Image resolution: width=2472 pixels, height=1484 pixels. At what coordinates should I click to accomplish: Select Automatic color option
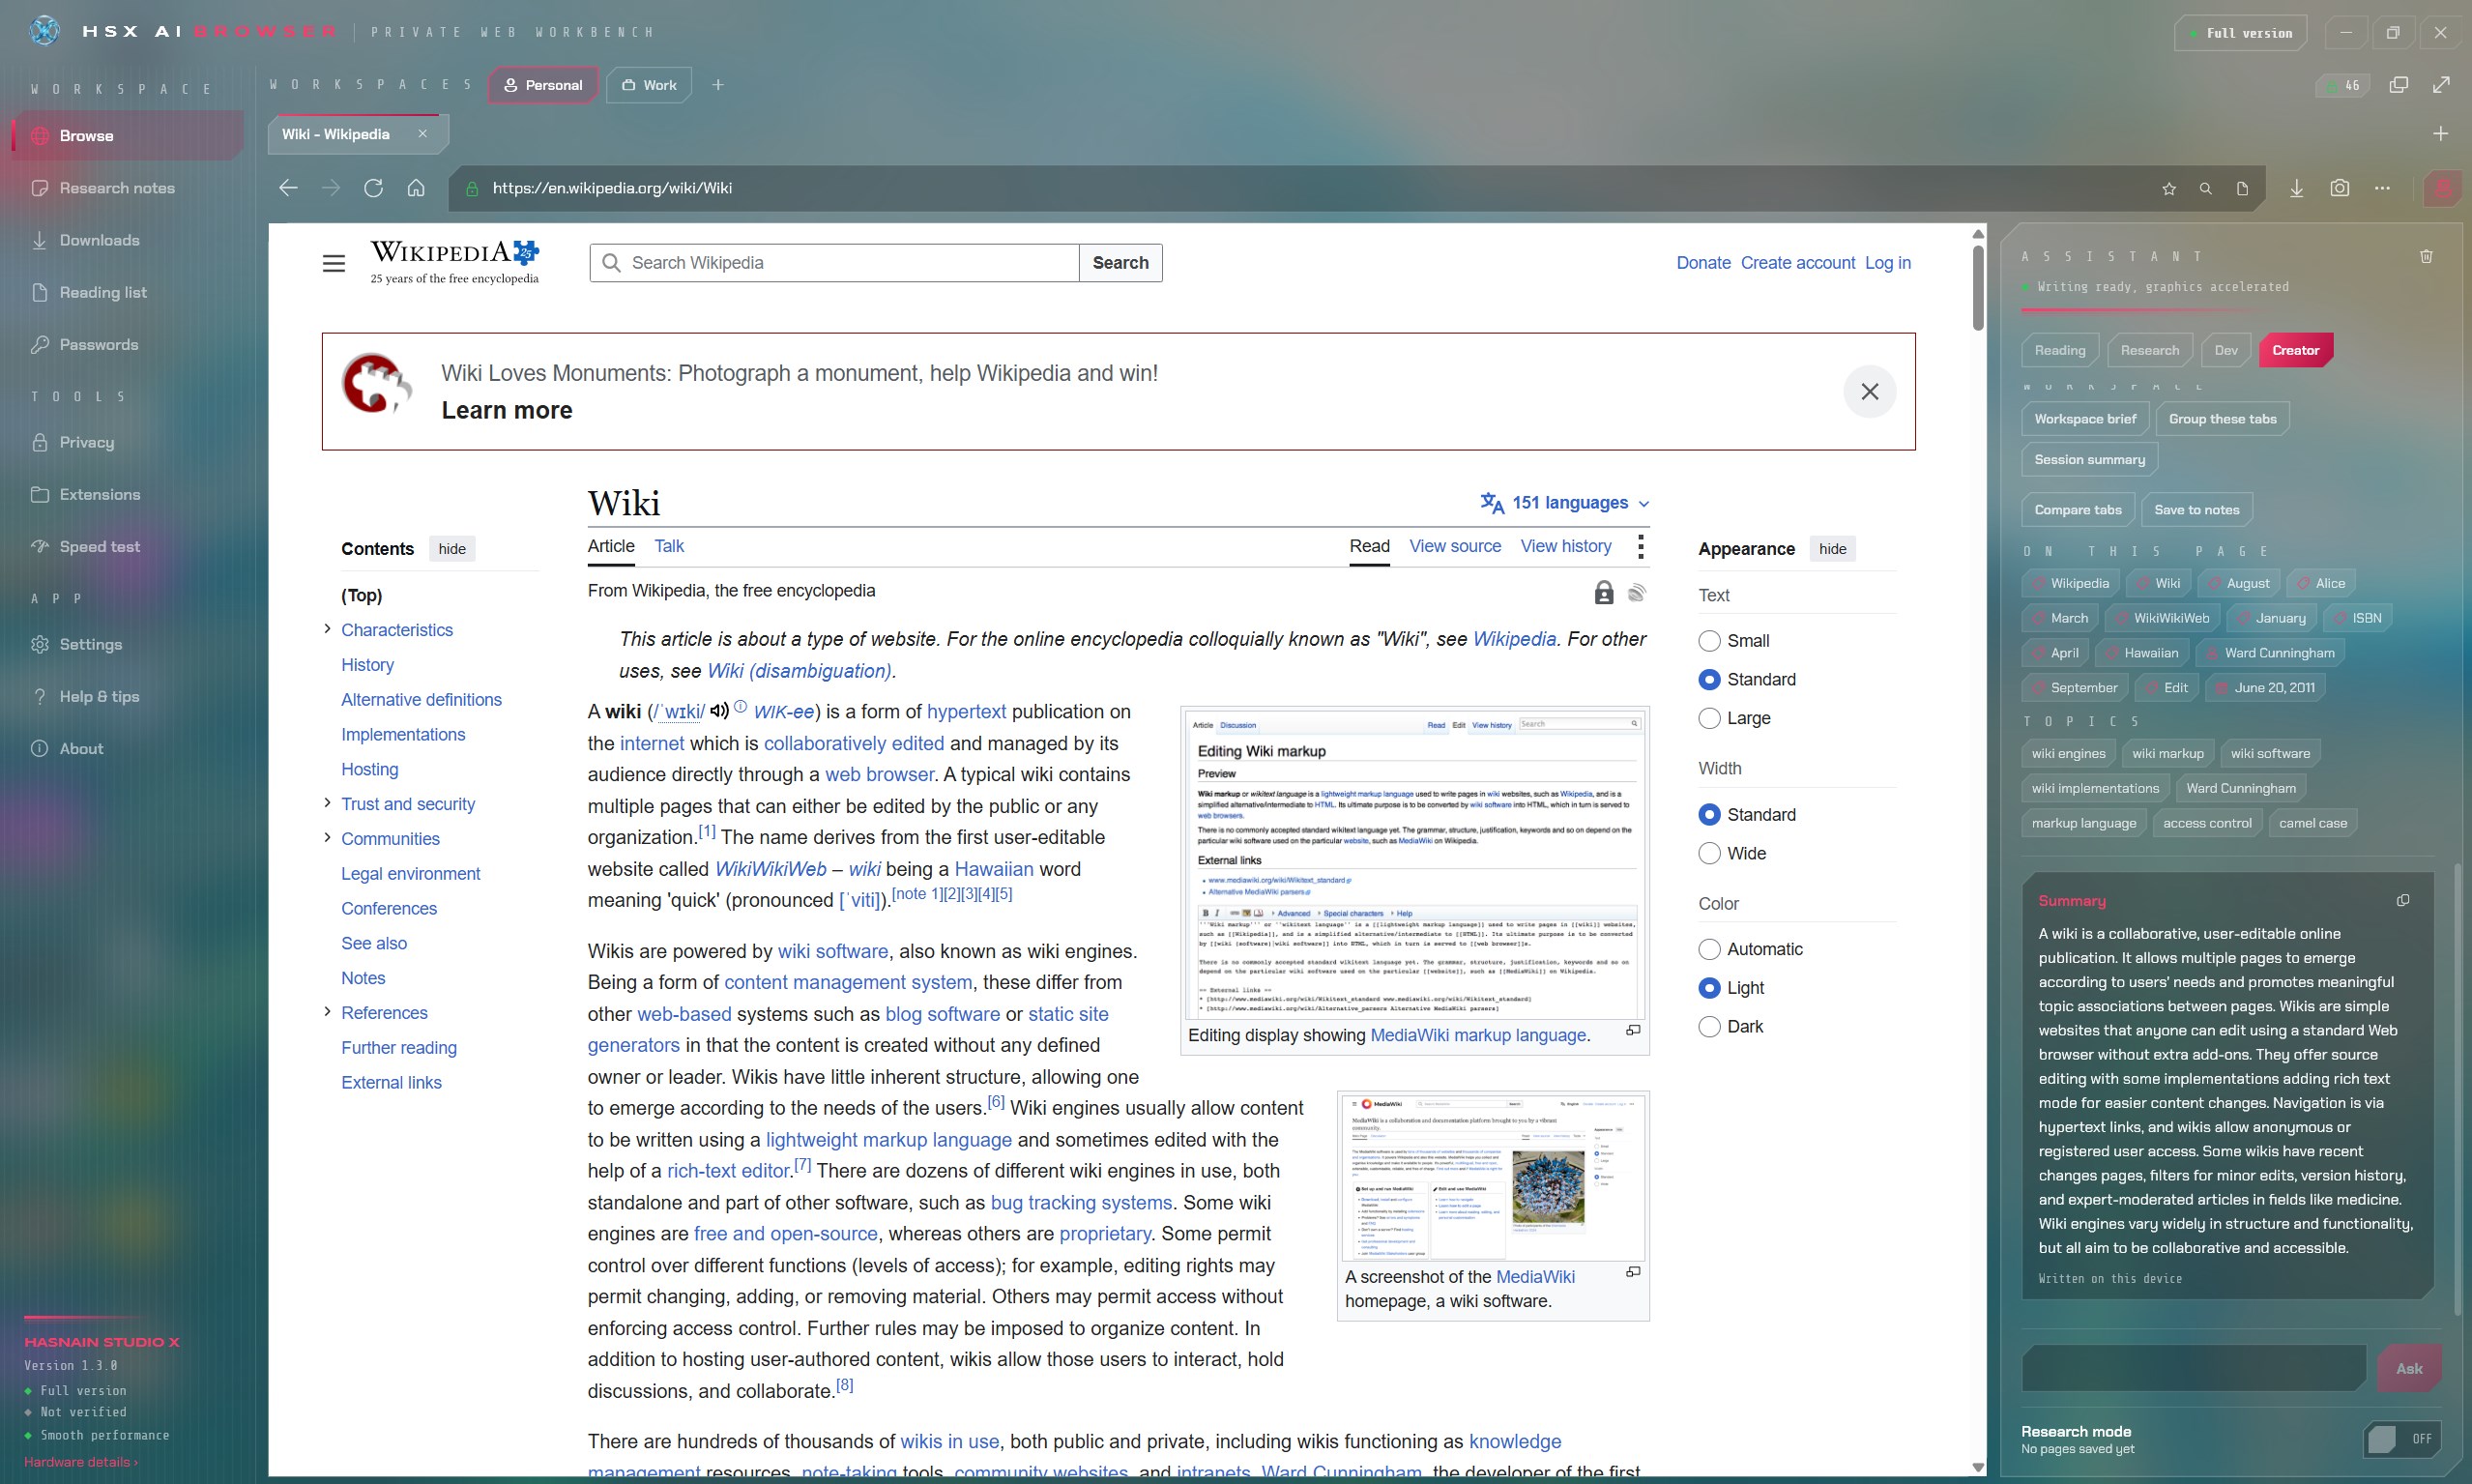pyautogui.click(x=1709, y=949)
